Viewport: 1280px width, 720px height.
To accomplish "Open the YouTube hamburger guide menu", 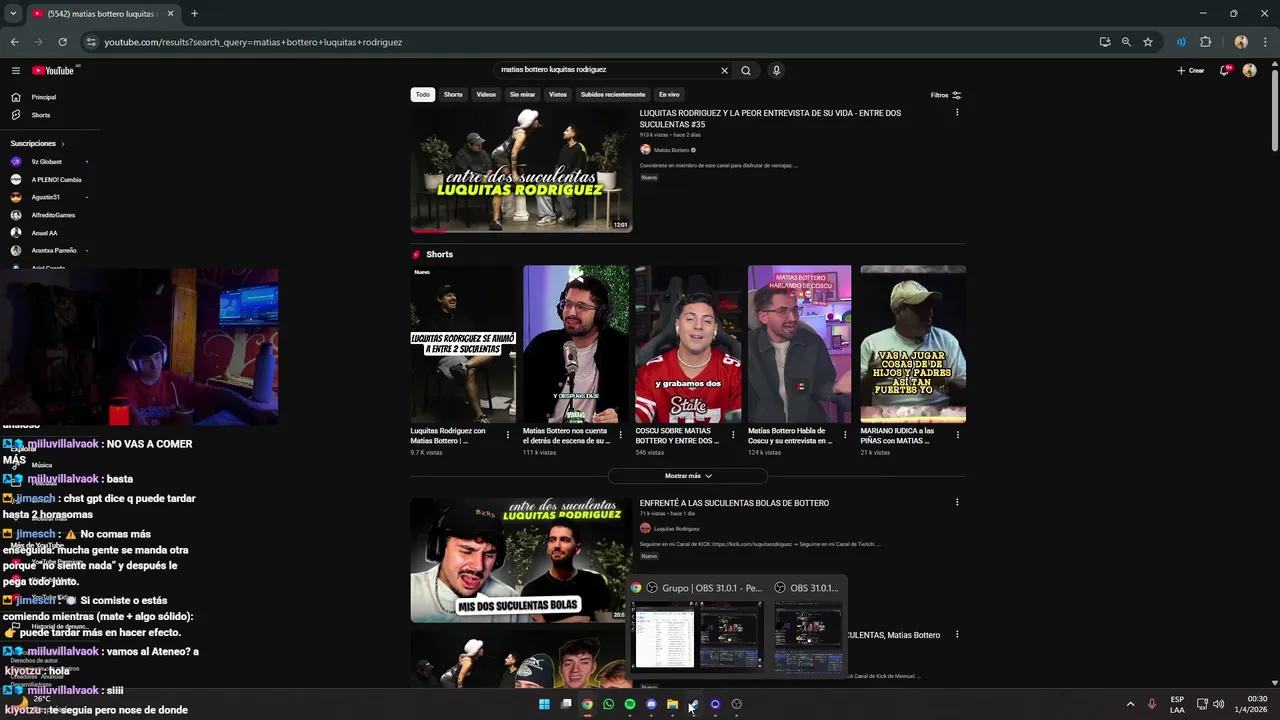I will click(x=16, y=70).
